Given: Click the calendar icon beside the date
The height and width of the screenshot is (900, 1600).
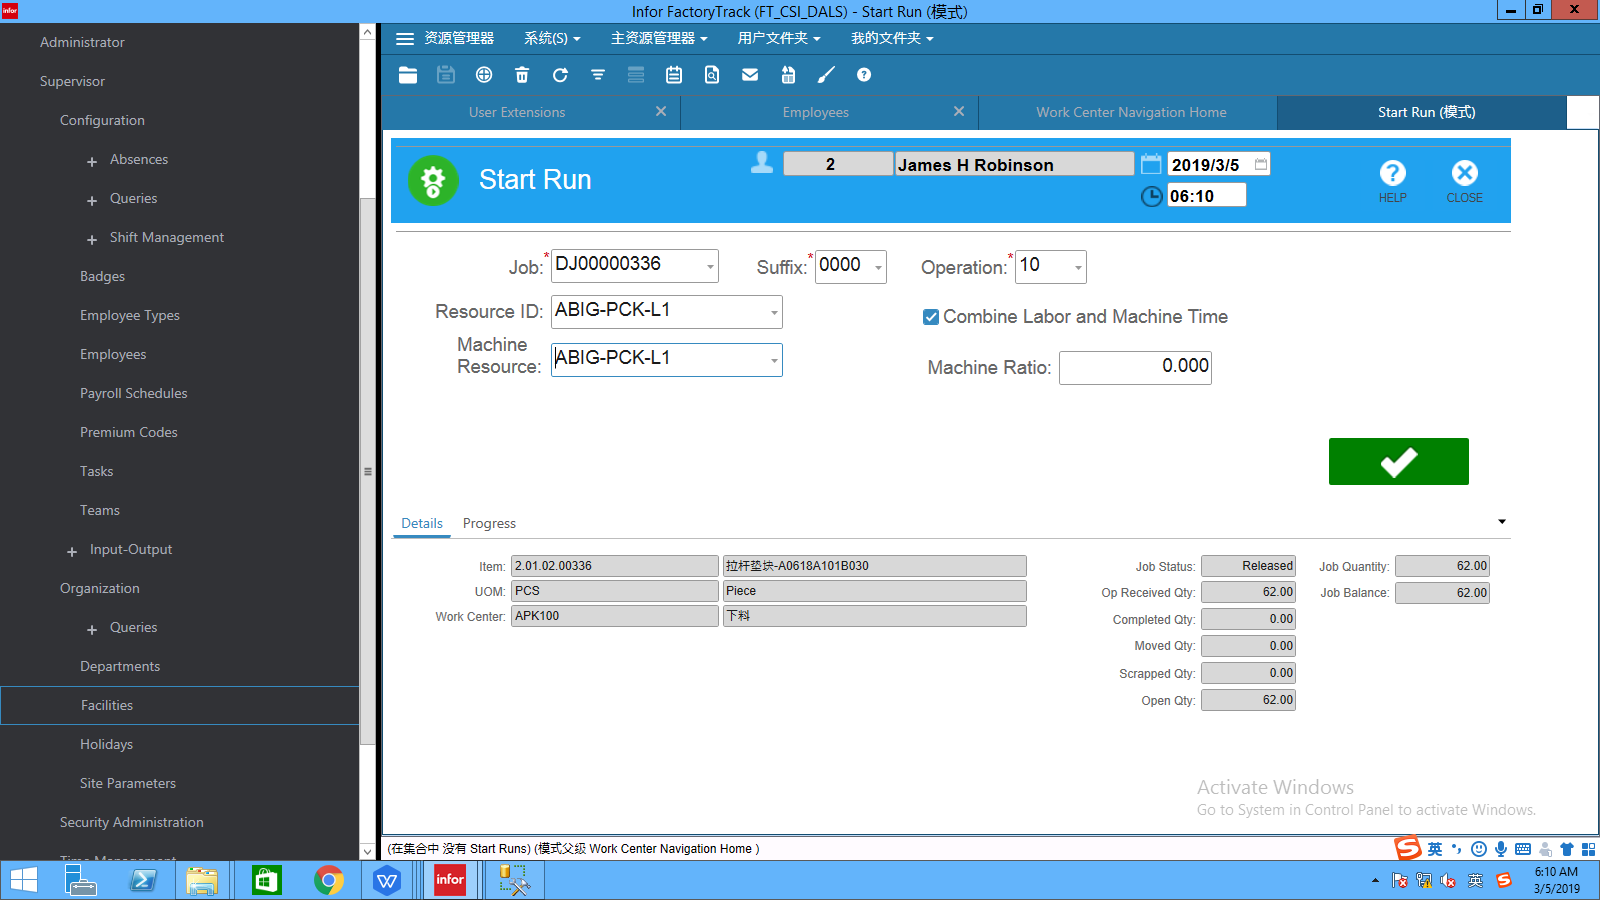Looking at the screenshot, I should pos(1151,164).
